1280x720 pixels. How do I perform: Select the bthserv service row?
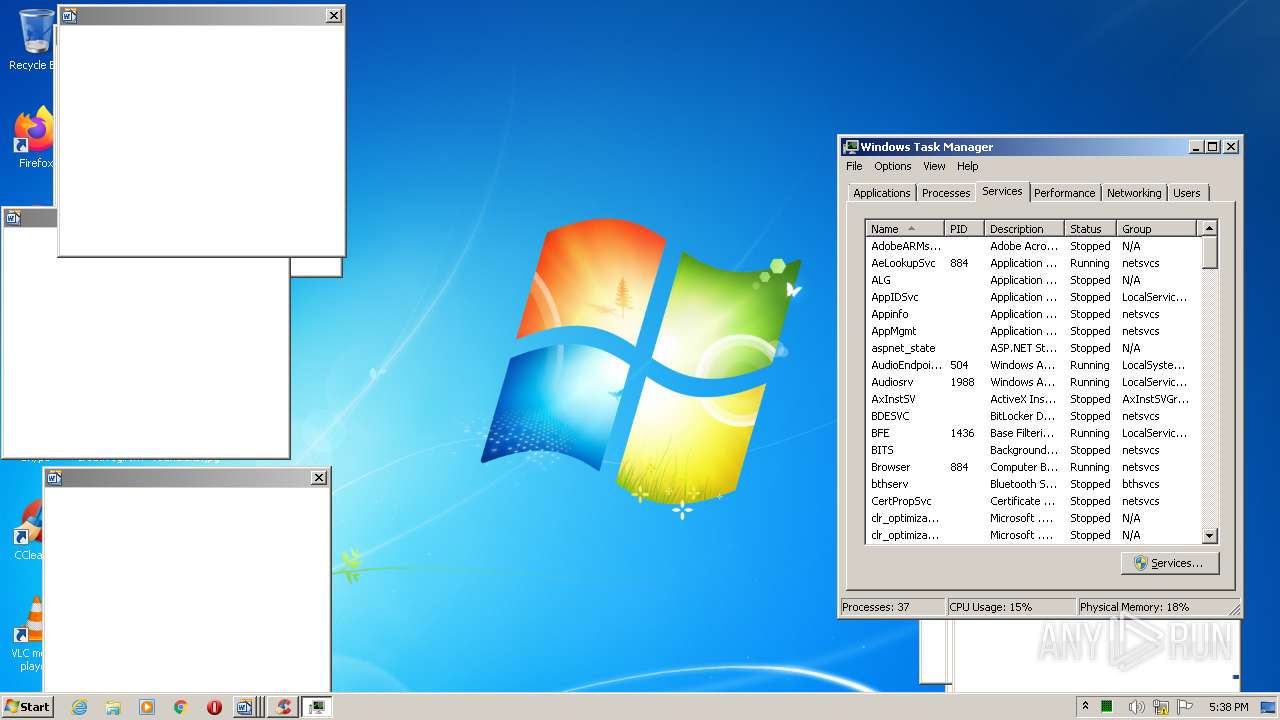[1033, 484]
